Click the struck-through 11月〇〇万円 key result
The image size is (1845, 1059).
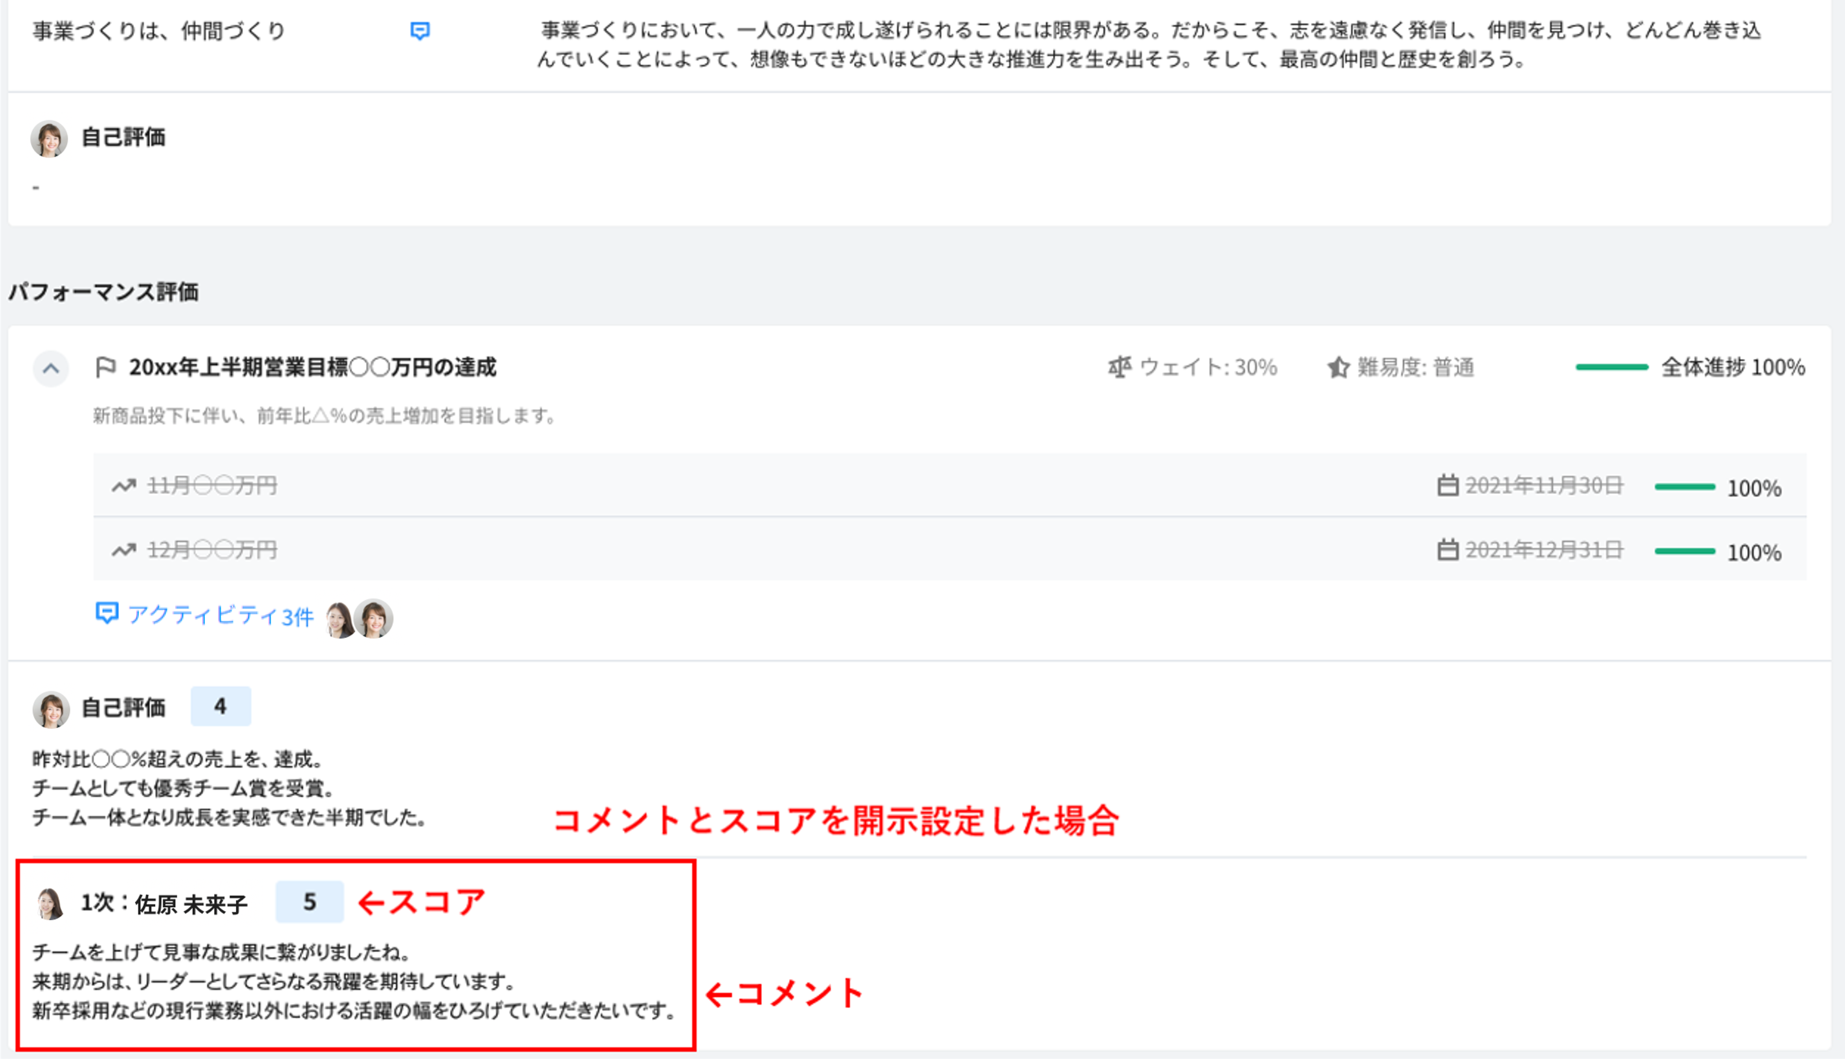click(x=212, y=486)
